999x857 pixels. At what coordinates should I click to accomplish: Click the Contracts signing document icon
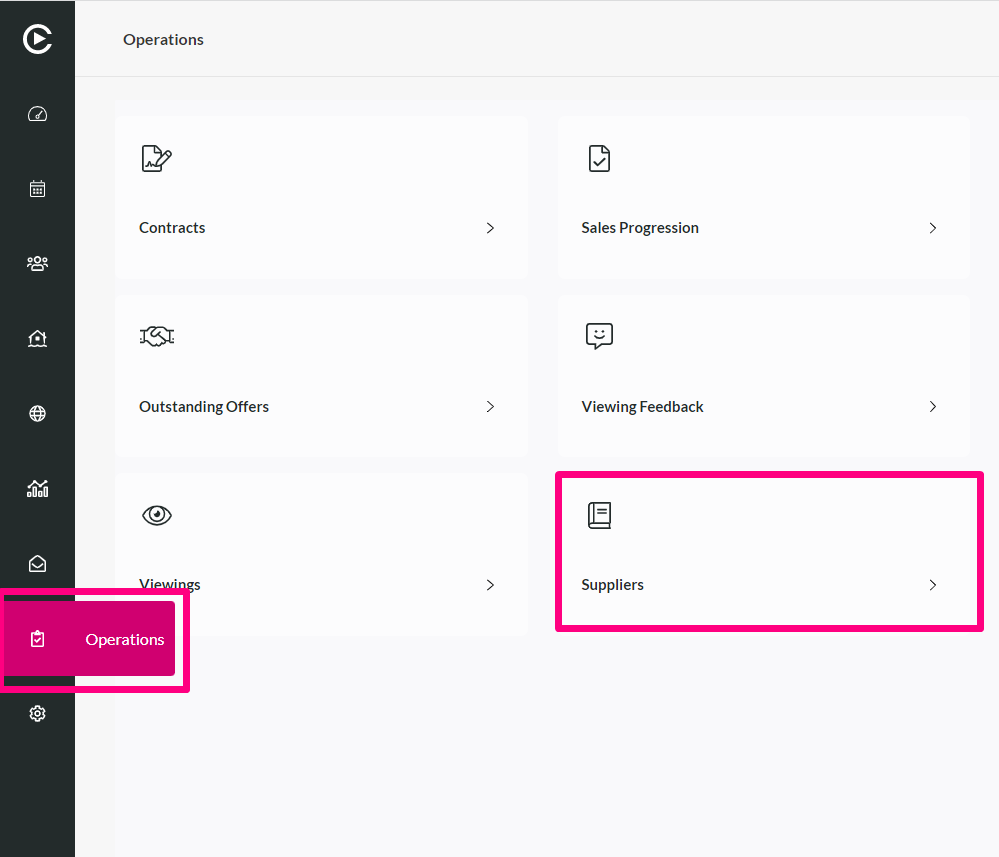point(157,159)
